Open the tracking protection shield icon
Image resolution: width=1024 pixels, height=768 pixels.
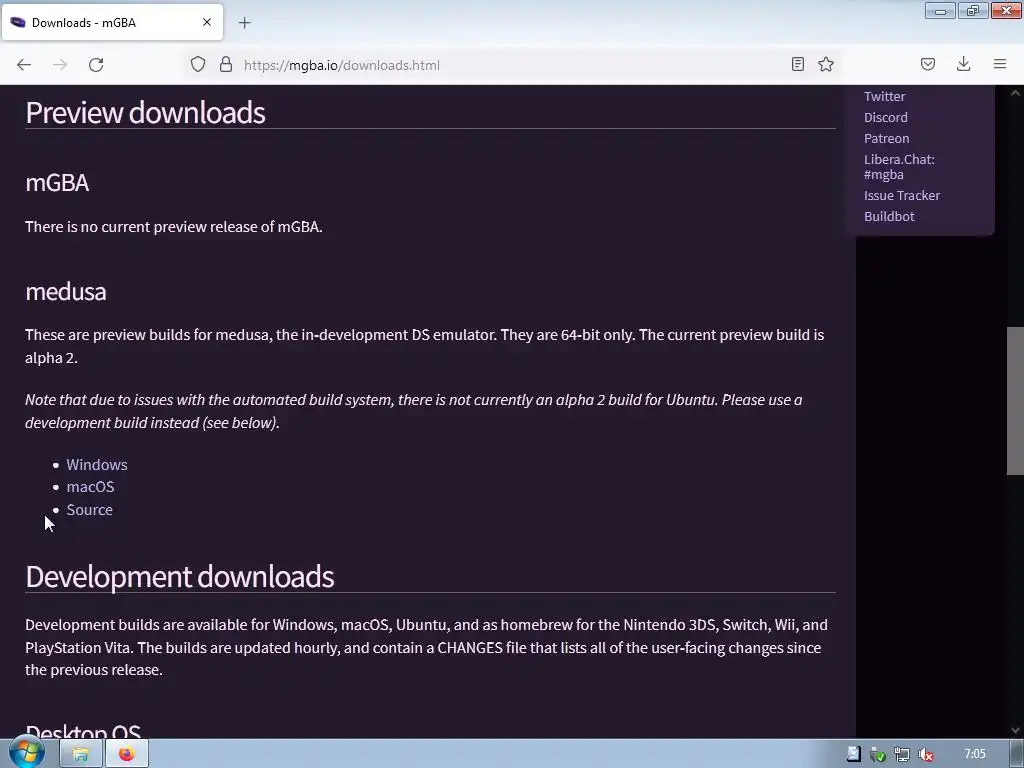[x=198, y=64]
